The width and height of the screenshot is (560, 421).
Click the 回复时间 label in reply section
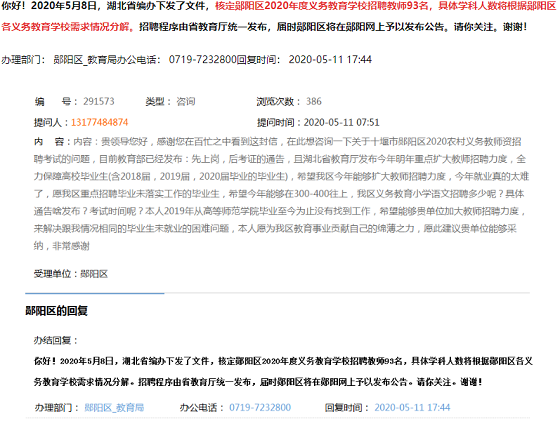pyautogui.click(x=347, y=407)
